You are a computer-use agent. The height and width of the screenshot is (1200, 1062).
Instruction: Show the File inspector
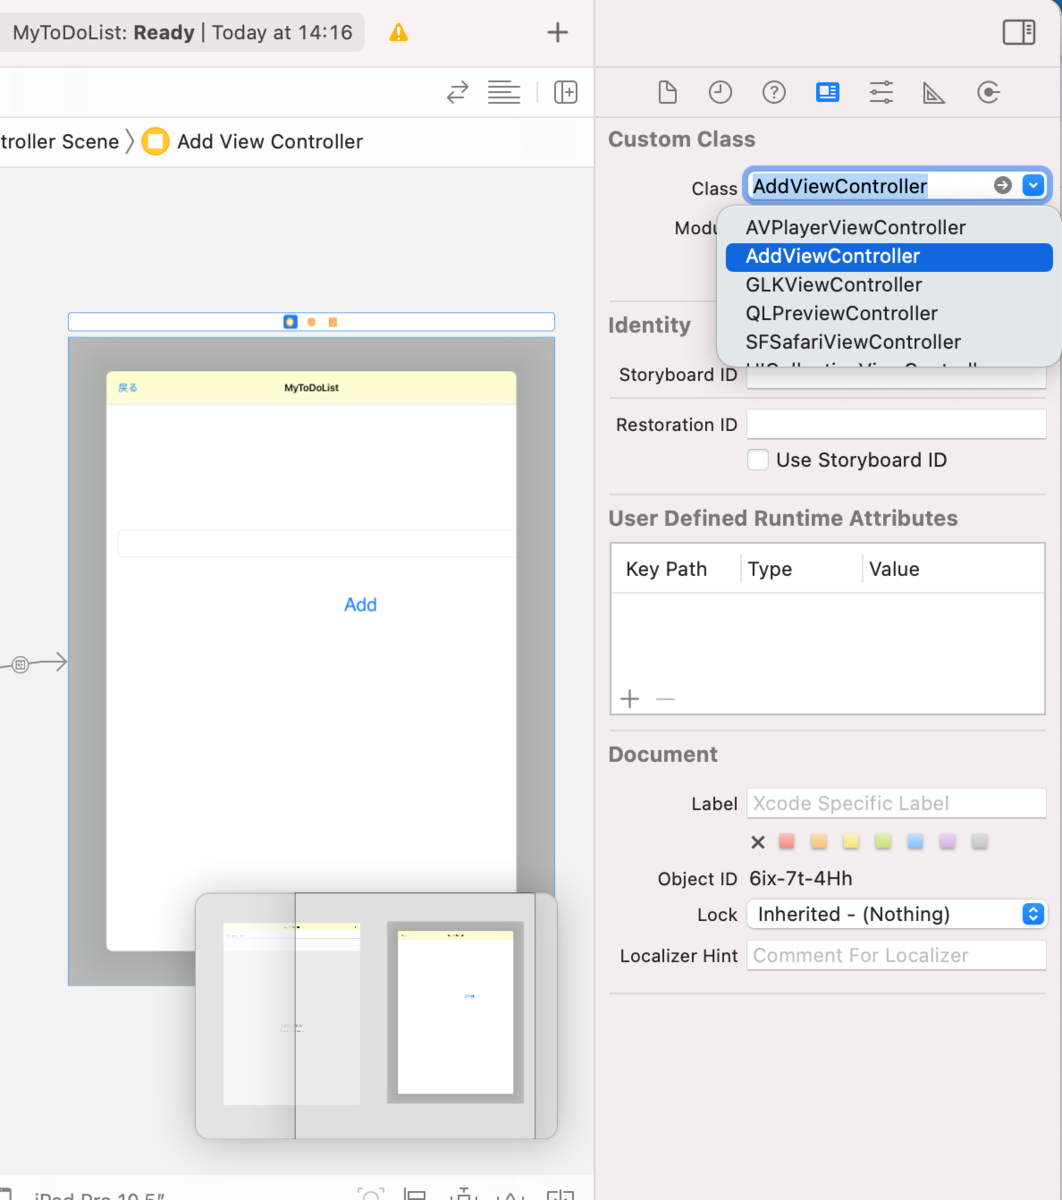pos(667,93)
